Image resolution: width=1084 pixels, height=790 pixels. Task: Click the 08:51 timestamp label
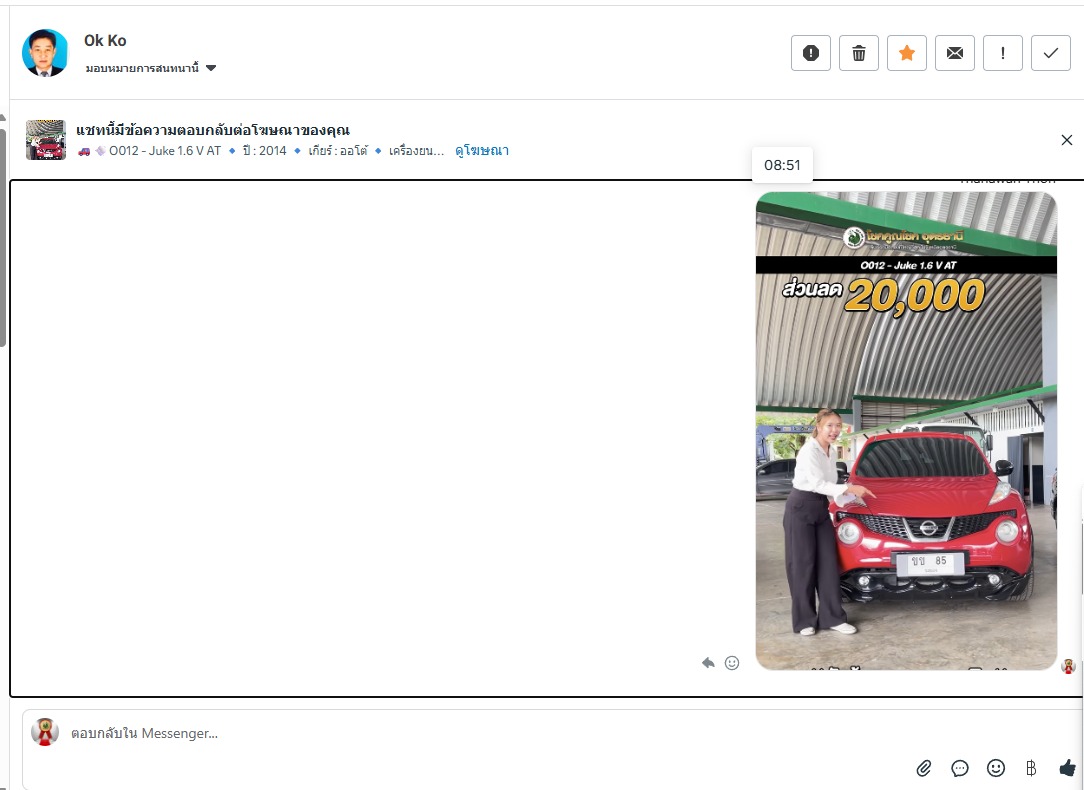(x=782, y=165)
